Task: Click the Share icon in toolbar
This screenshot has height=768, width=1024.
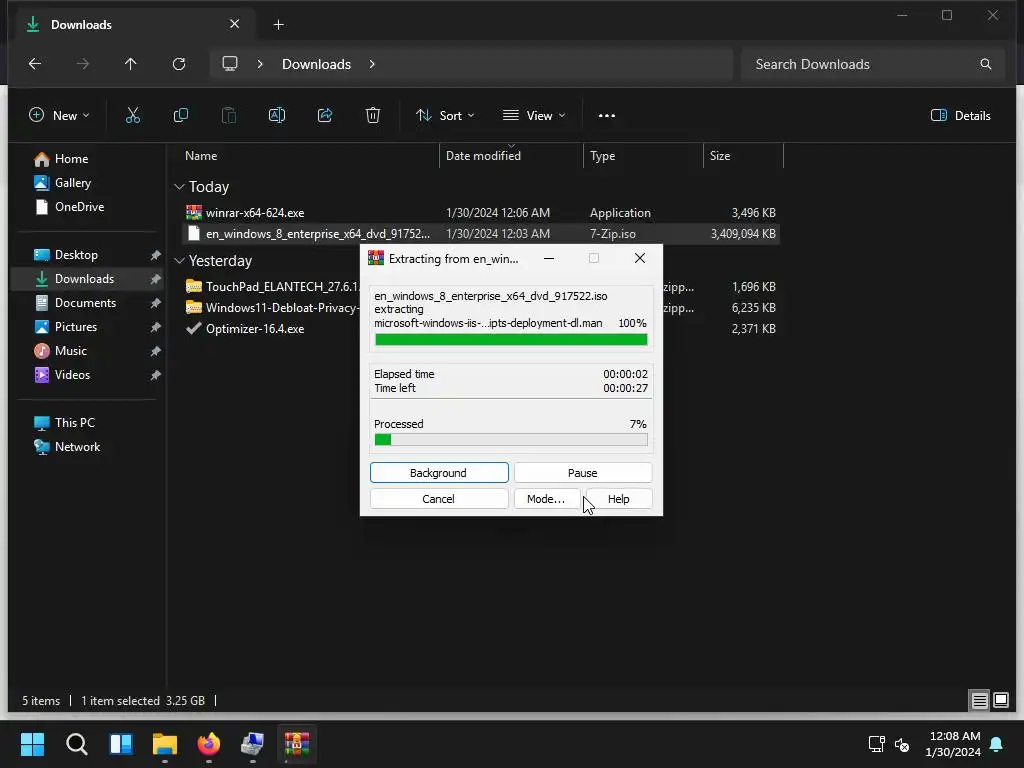Action: (325, 116)
